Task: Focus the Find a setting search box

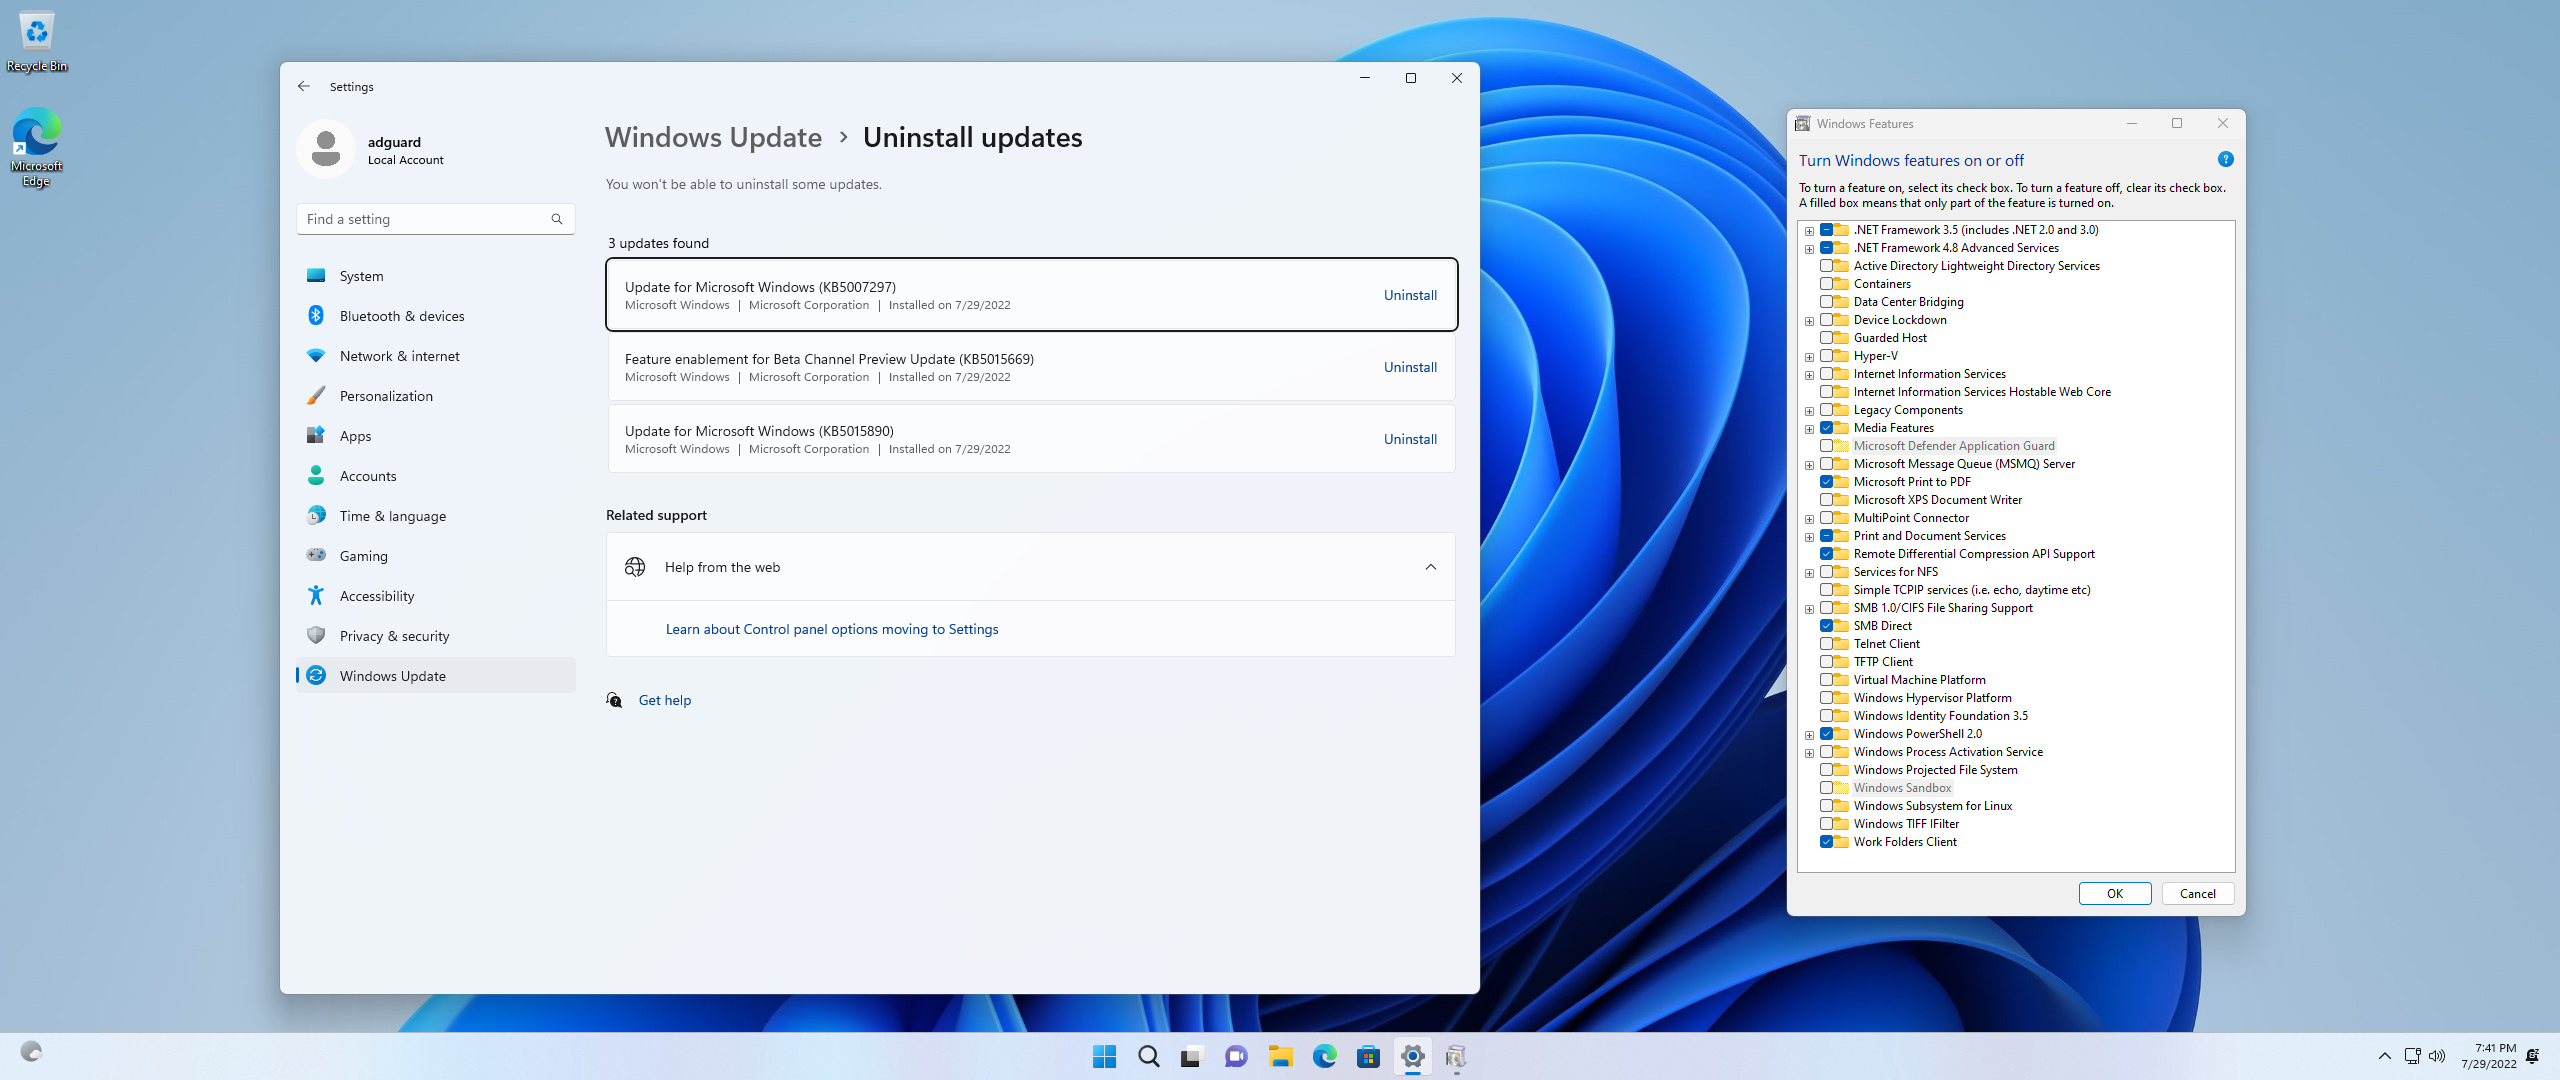Action: [436, 219]
